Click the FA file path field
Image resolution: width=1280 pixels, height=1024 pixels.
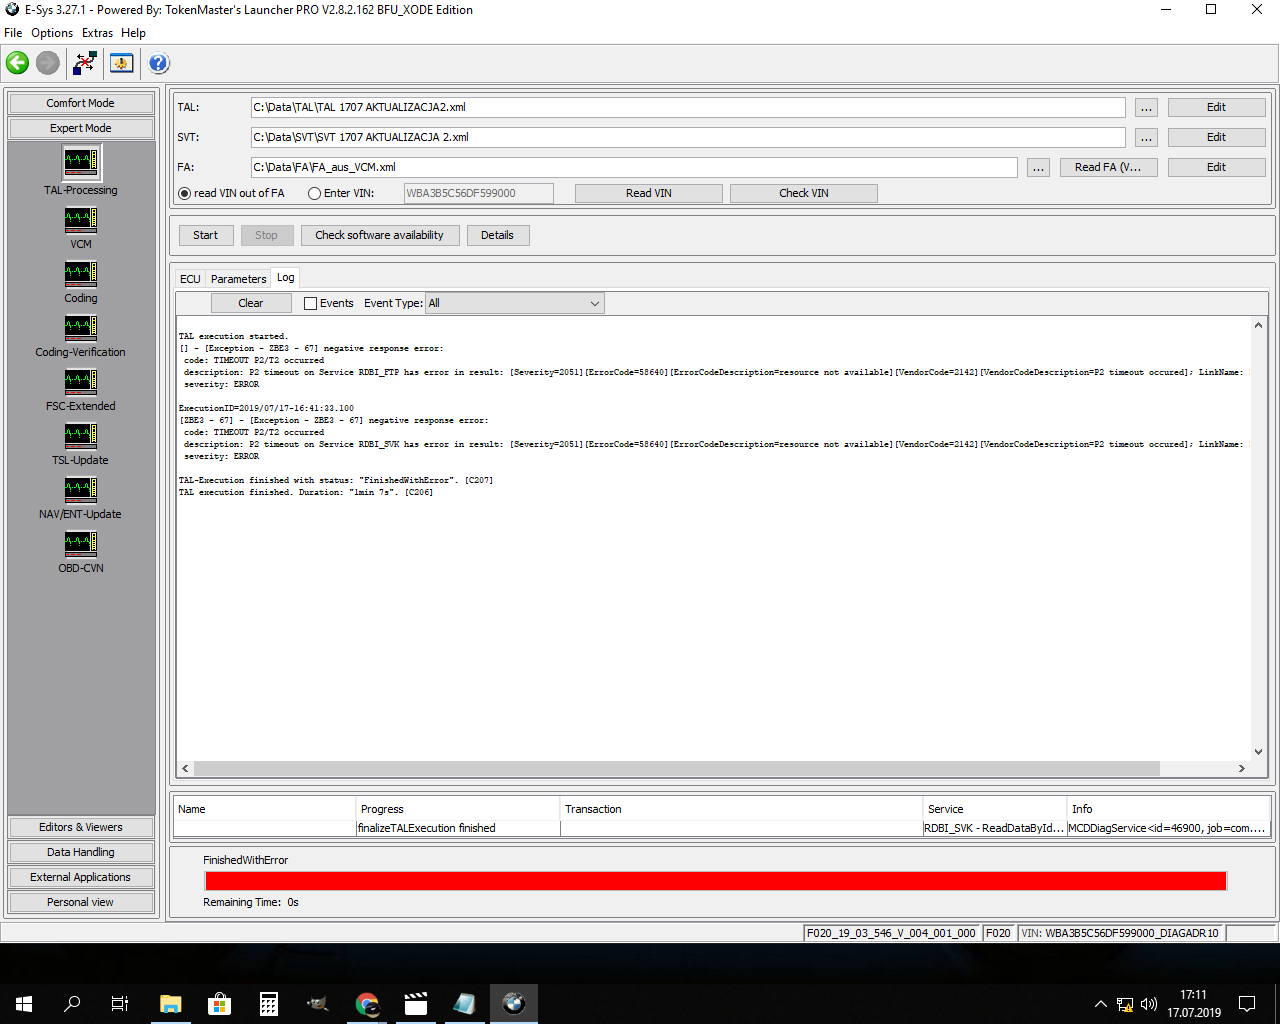pyautogui.click(x=634, y=167)
